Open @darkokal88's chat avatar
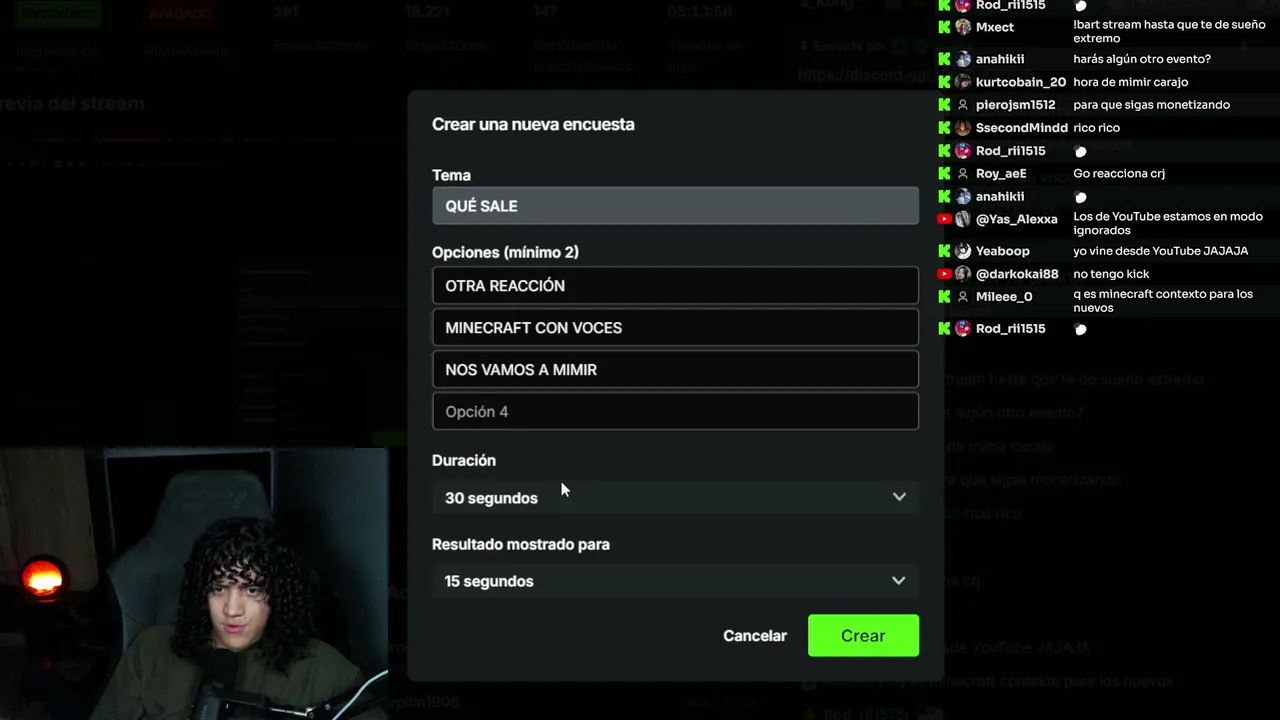 (963, 274)
